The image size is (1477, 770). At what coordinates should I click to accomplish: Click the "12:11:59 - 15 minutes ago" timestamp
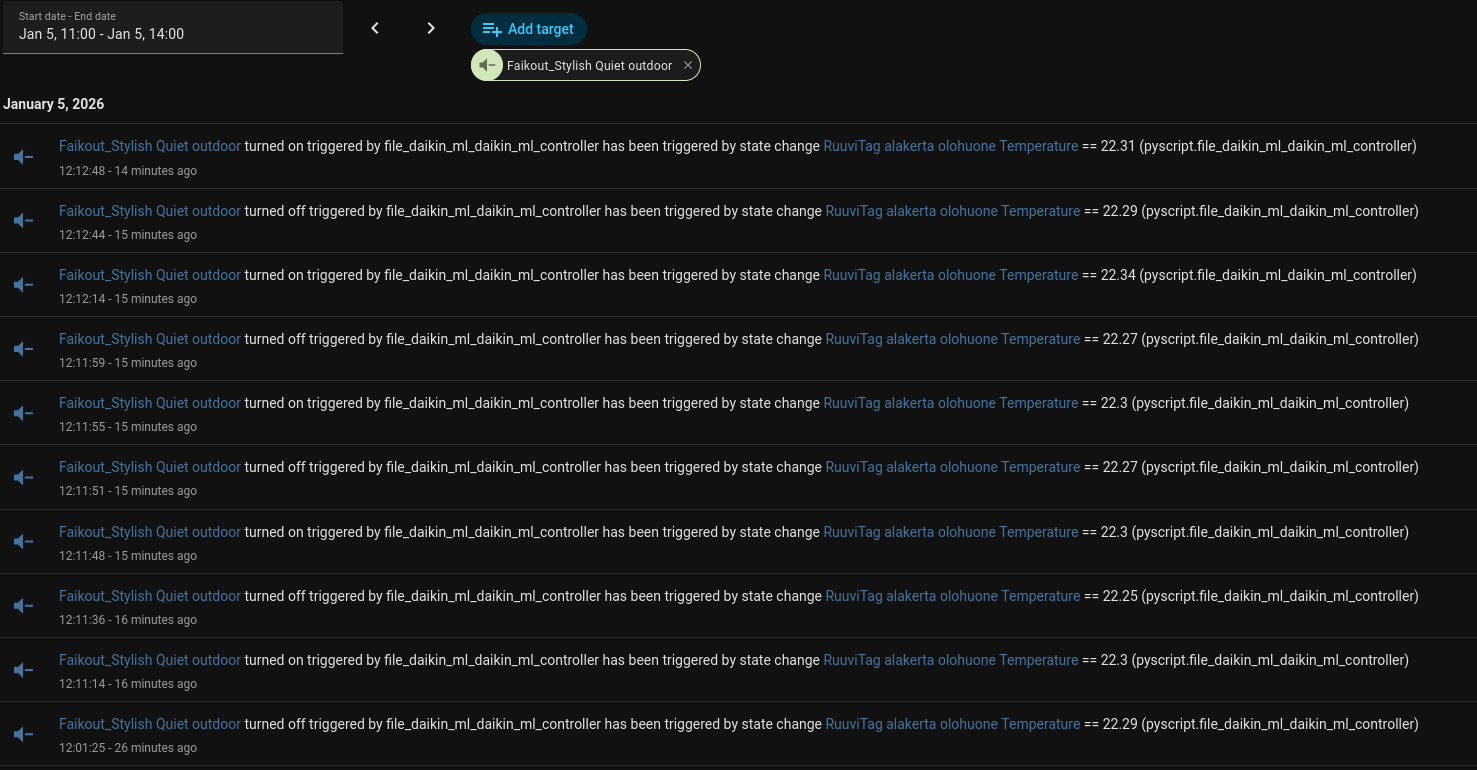pyautogui.click(x=128, y=363)
